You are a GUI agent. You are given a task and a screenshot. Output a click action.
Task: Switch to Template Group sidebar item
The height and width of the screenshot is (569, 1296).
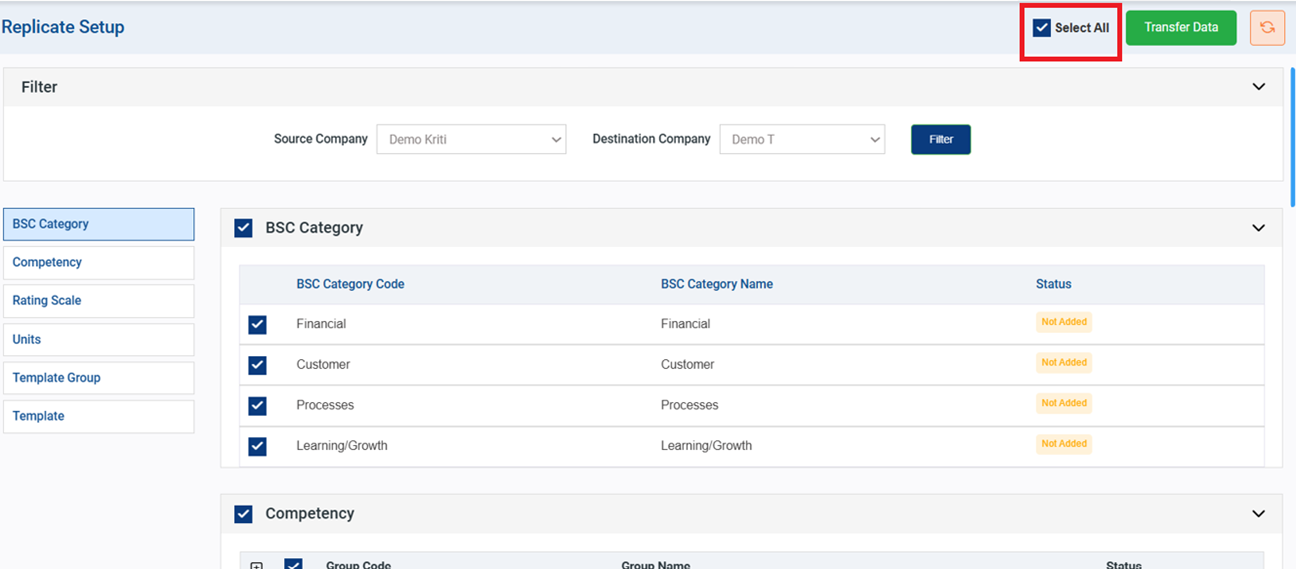(98, 378)
